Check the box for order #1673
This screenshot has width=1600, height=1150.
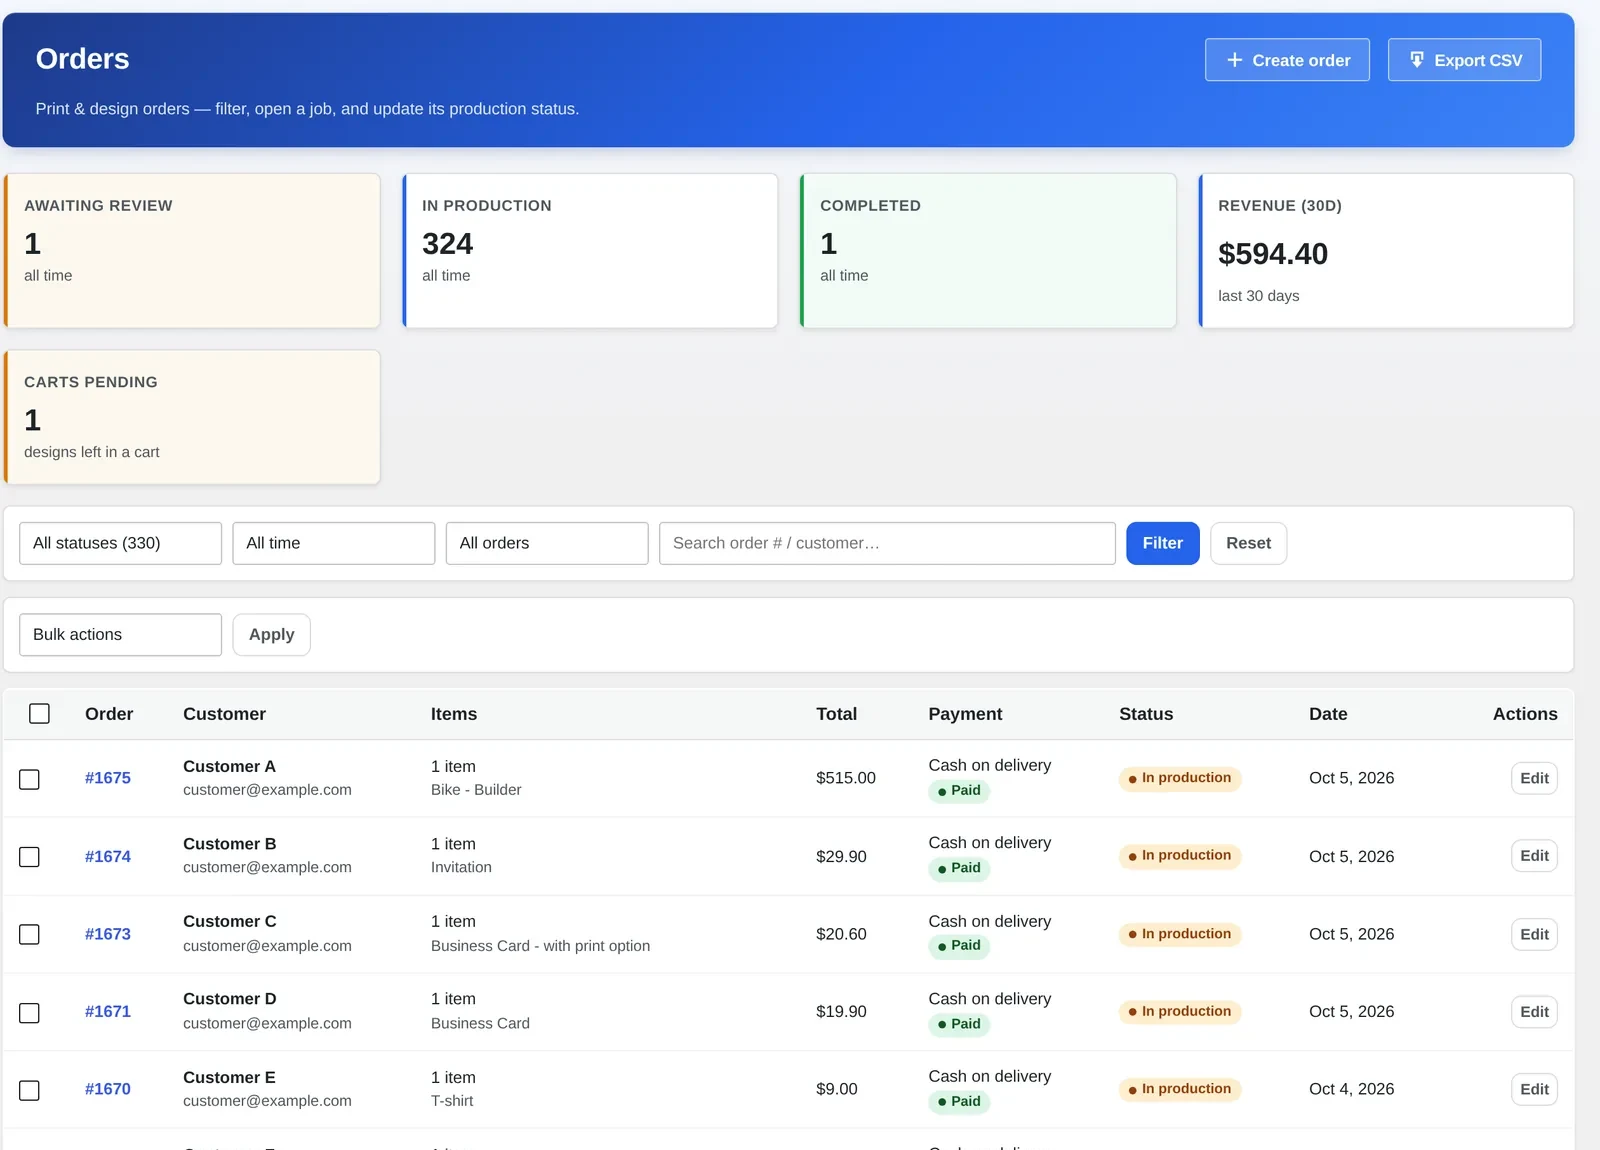tap(30, 934)
